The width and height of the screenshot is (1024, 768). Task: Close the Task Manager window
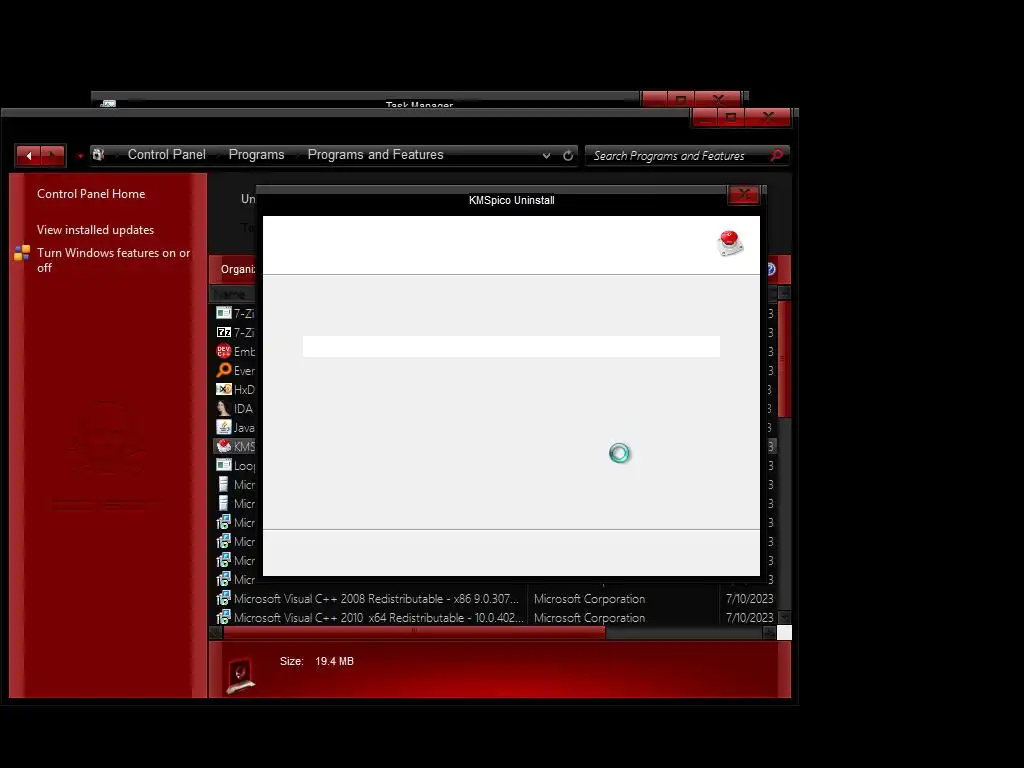coord(718,99)
